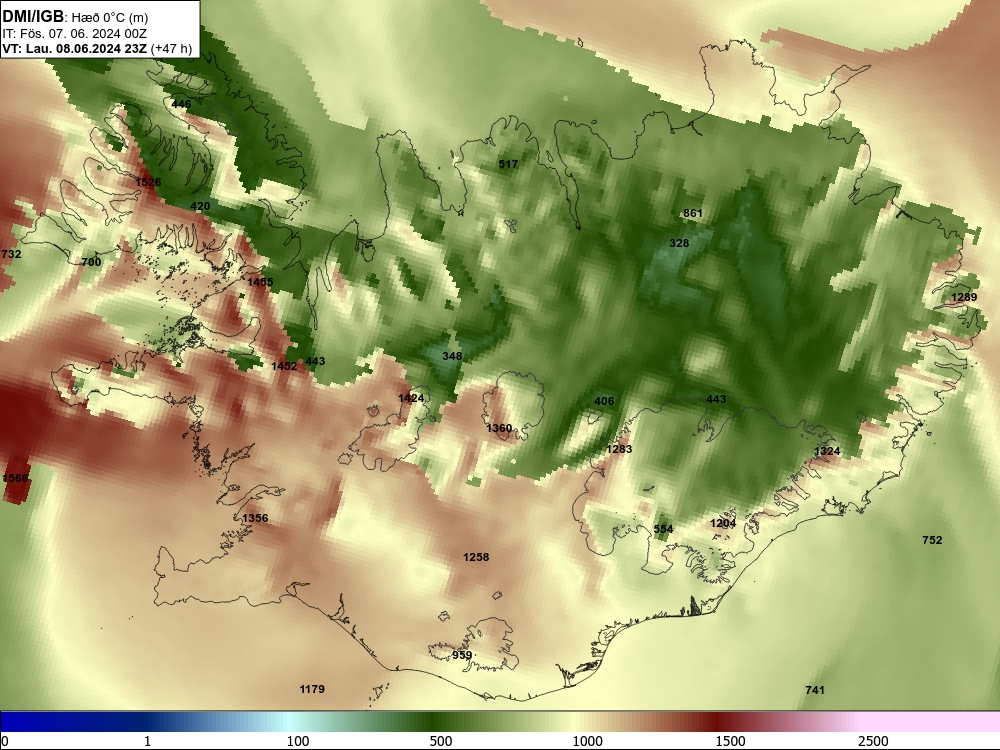Select the VT: Lau. 08.06.2024 23Z line
Screen dimensions: 1000x750
pyautogui.click(x=75, y=48)
